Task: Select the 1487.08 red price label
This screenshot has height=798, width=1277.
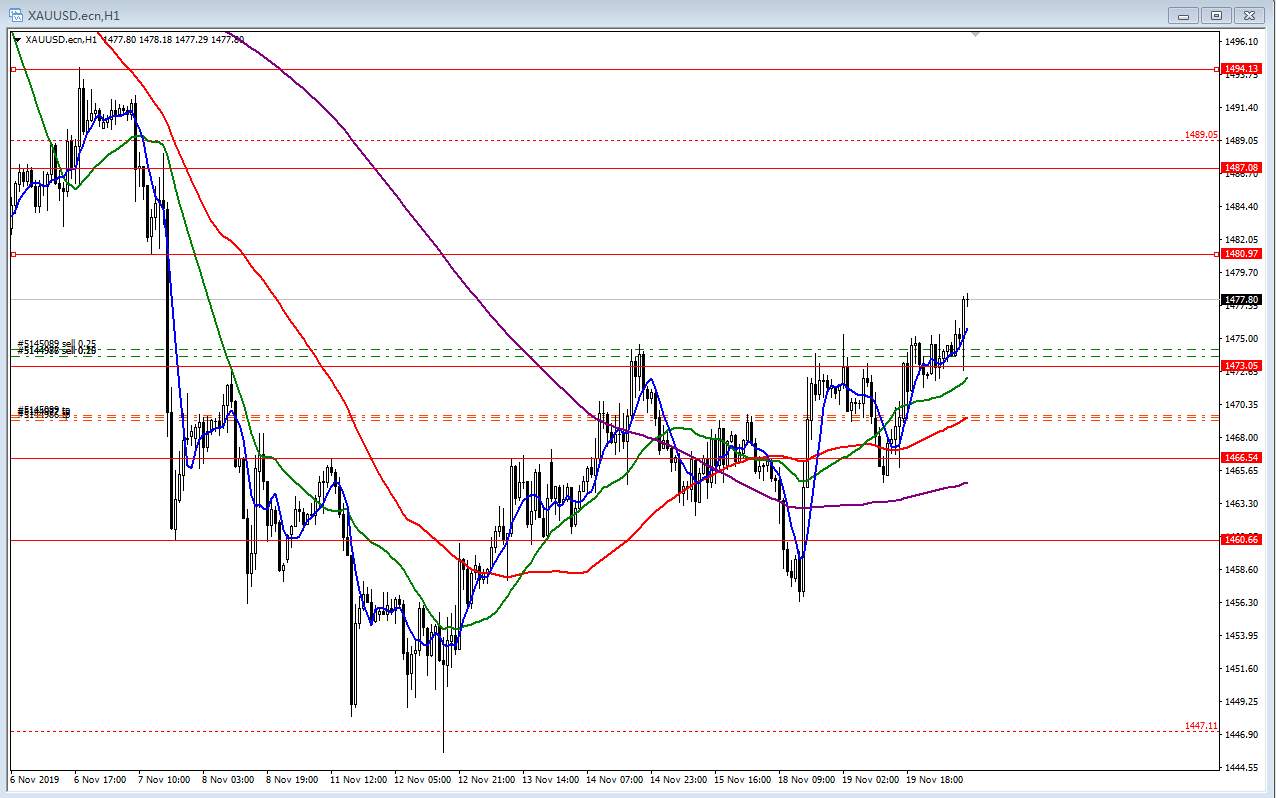Action: (1242, 168)
